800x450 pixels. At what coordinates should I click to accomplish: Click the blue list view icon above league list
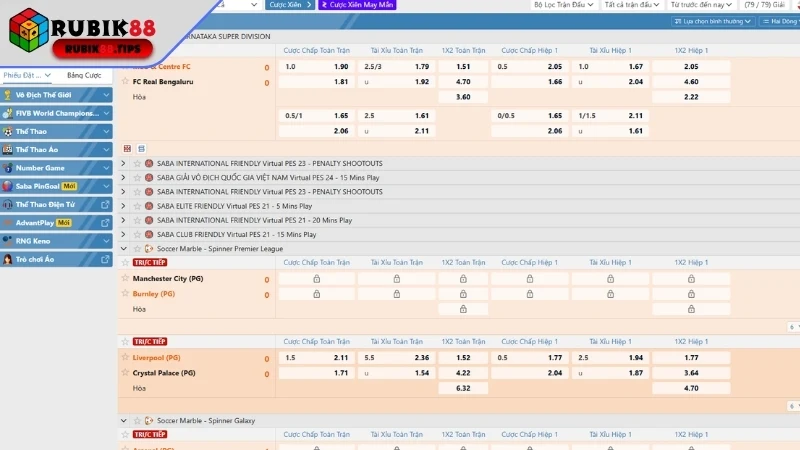141,148
